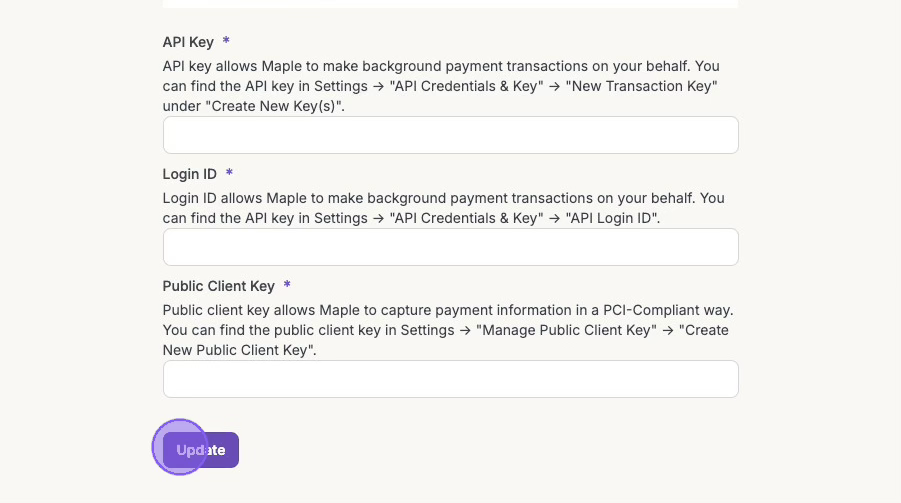Click the "API Login ID" quoted text
Screen dimensions: 901x503
(612, 218)
